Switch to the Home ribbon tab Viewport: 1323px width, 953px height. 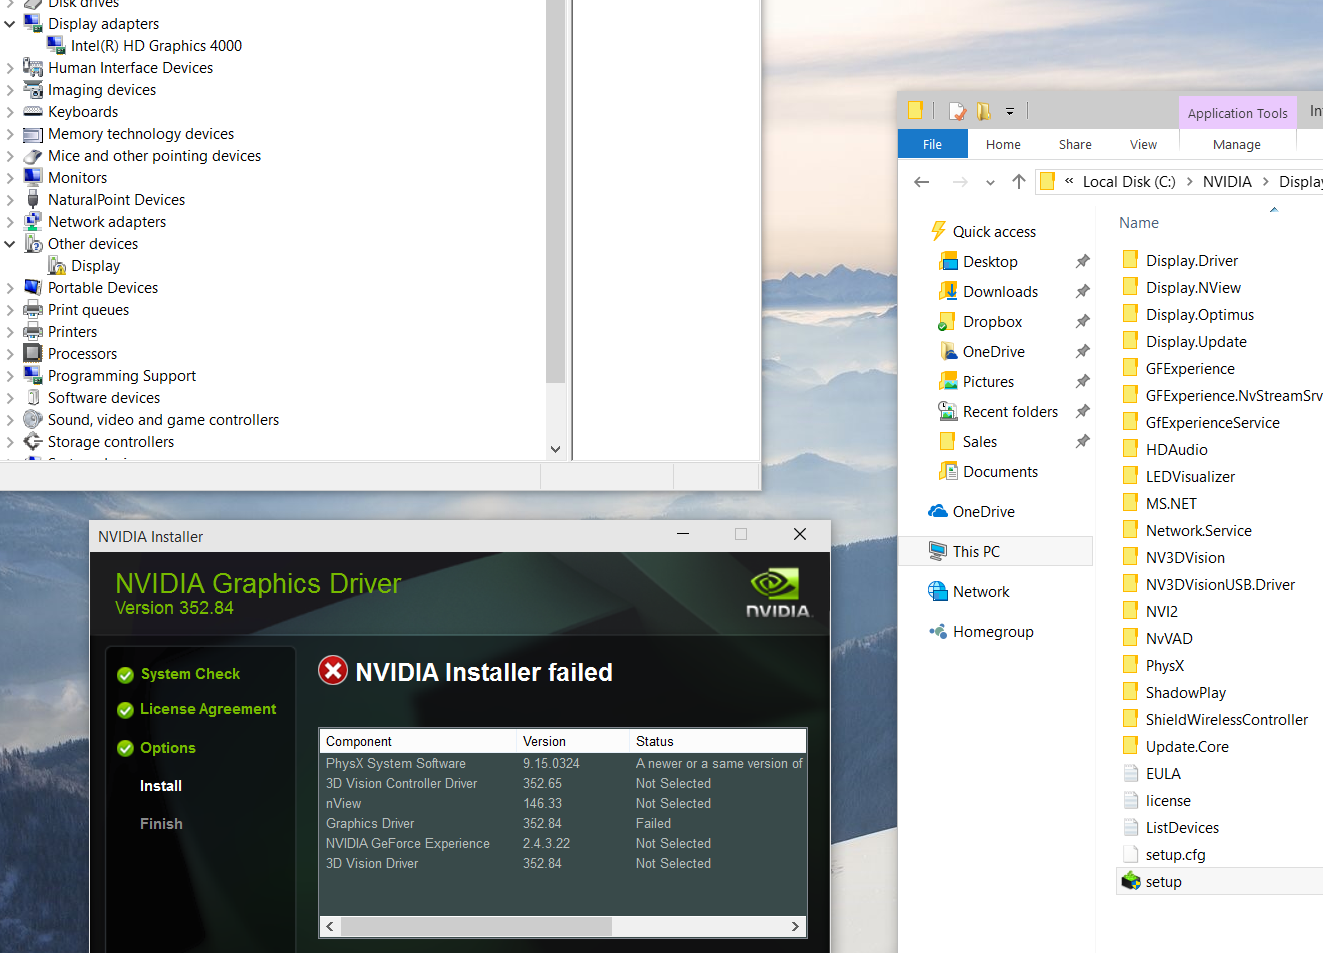click(x=1003, y=144)
